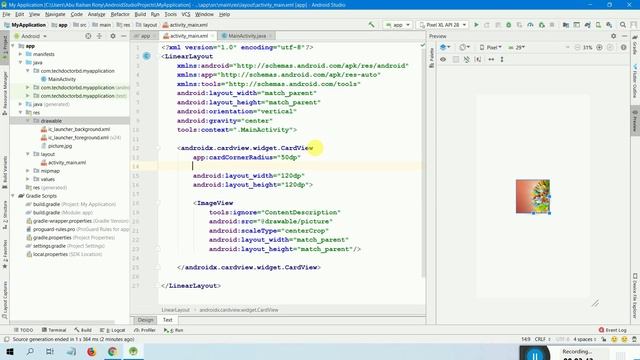Open the Logcat tool window
Viewport: 640px width, 360px height.
(114, 330)
